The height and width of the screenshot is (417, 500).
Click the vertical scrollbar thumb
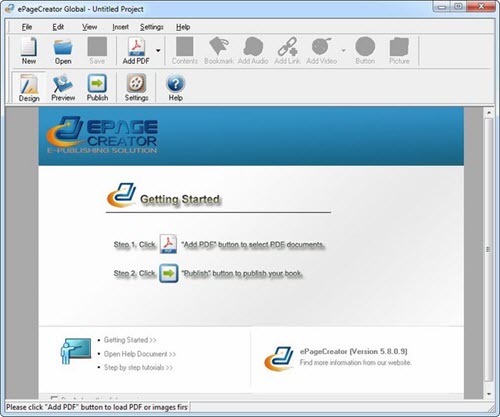click(489, 250)
